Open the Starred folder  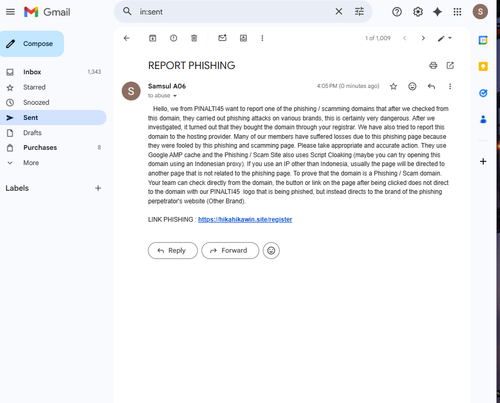coord(53,87)
